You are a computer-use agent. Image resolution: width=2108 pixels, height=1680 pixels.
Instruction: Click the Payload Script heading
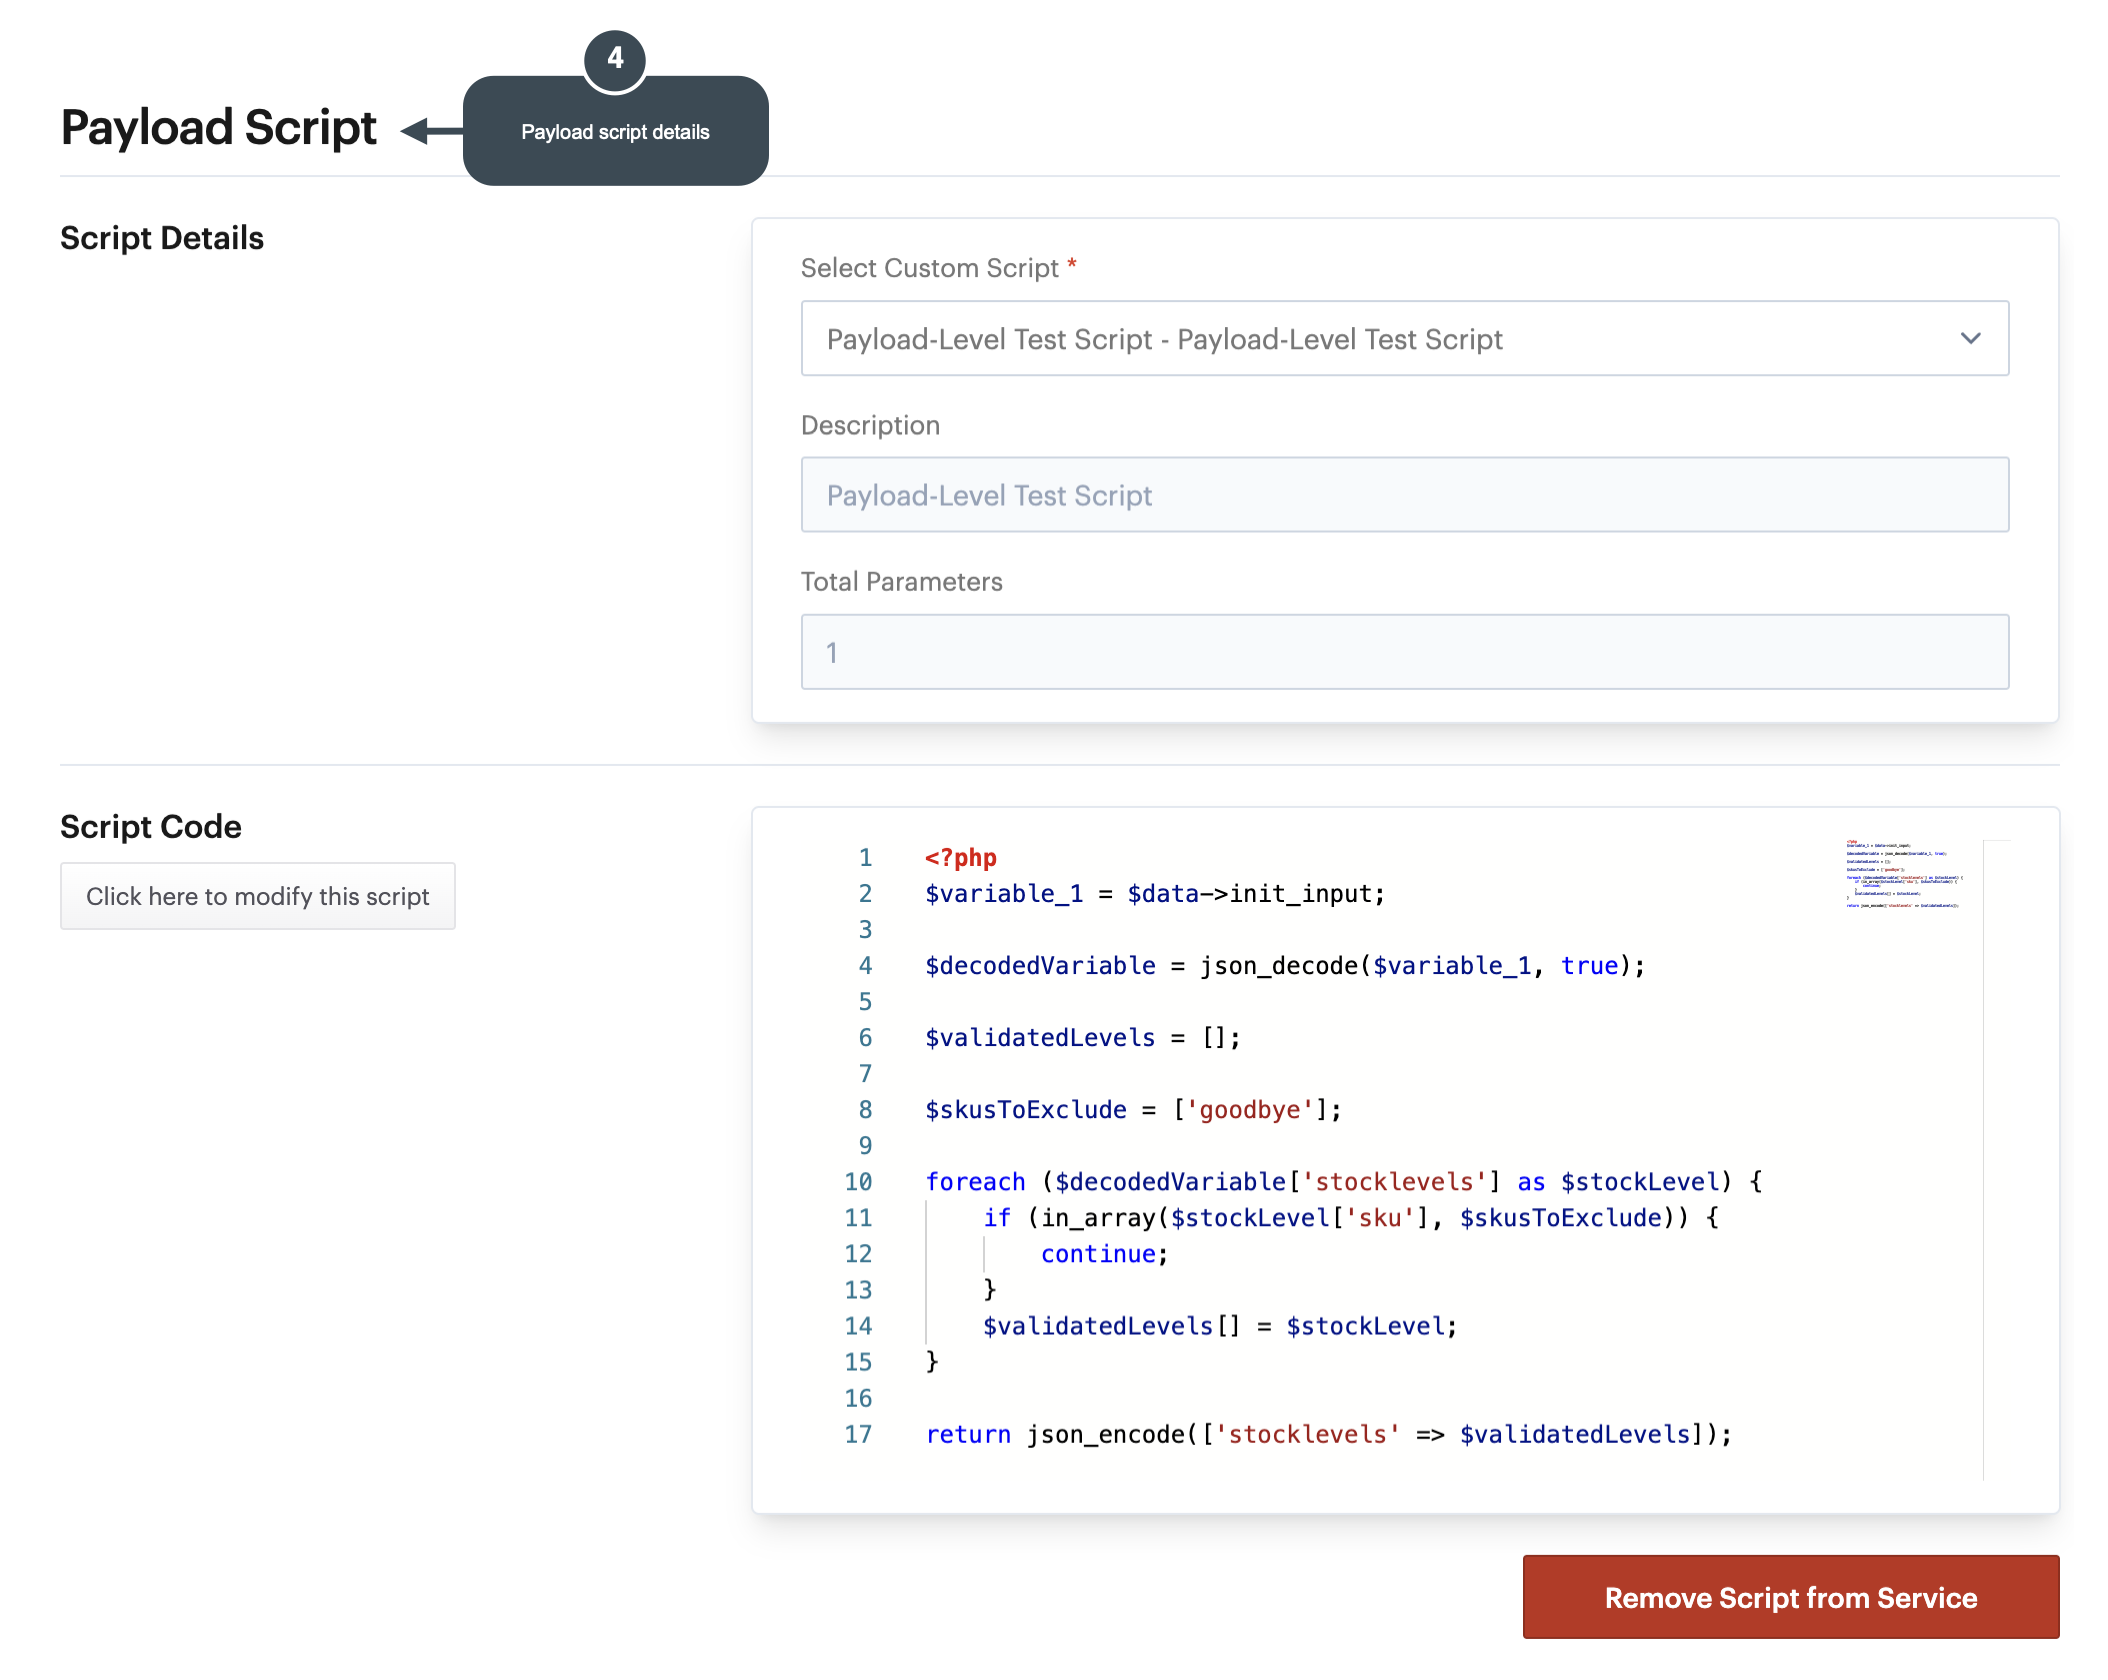coord(219,128)
